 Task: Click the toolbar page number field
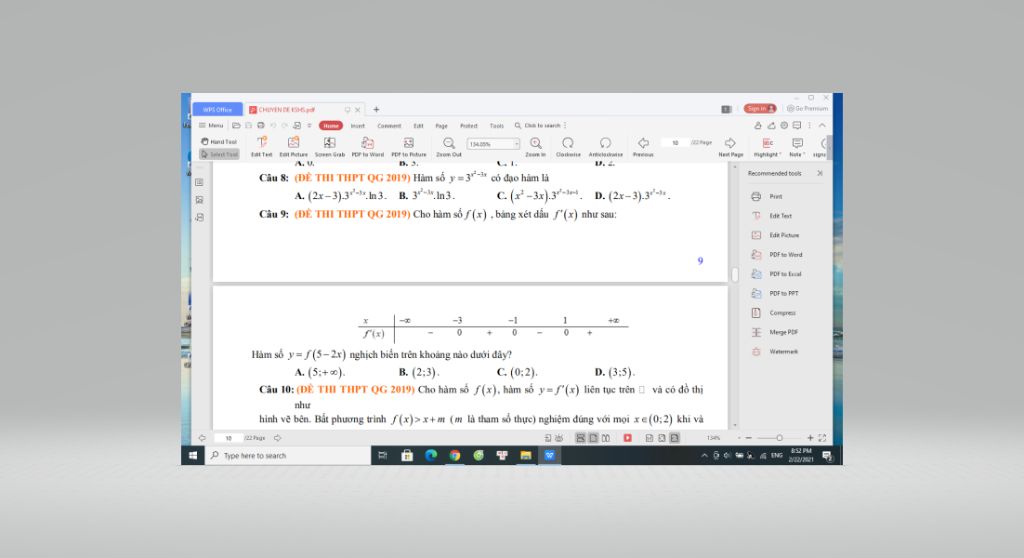pyautogui.click(x=675, y=142)
